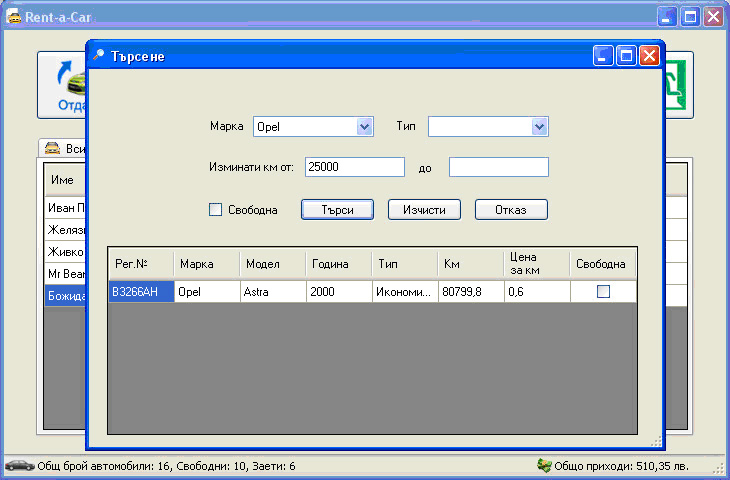
Task: Select the Желяз row in main window
Action: 66,230
